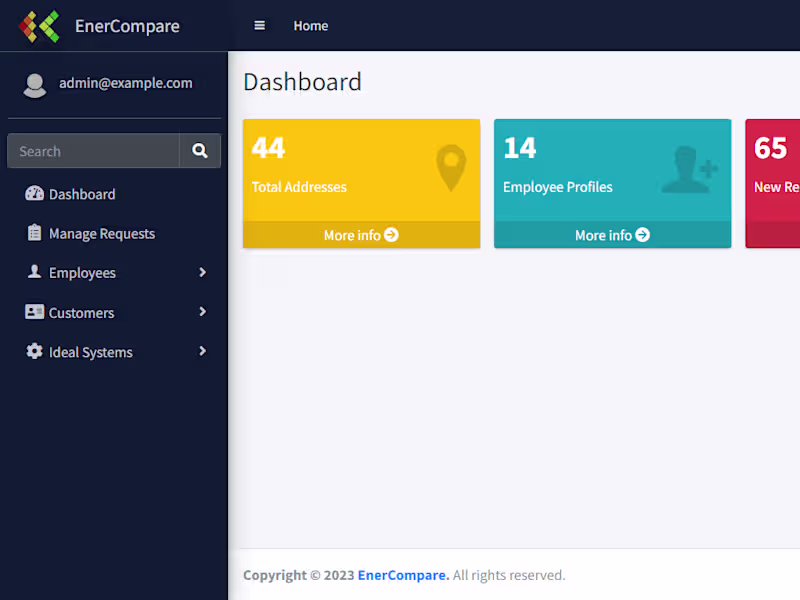The height and width of the screenshot is (600, 800).
Task: Click More info on Total Addresses card
Action: [361, 235]
